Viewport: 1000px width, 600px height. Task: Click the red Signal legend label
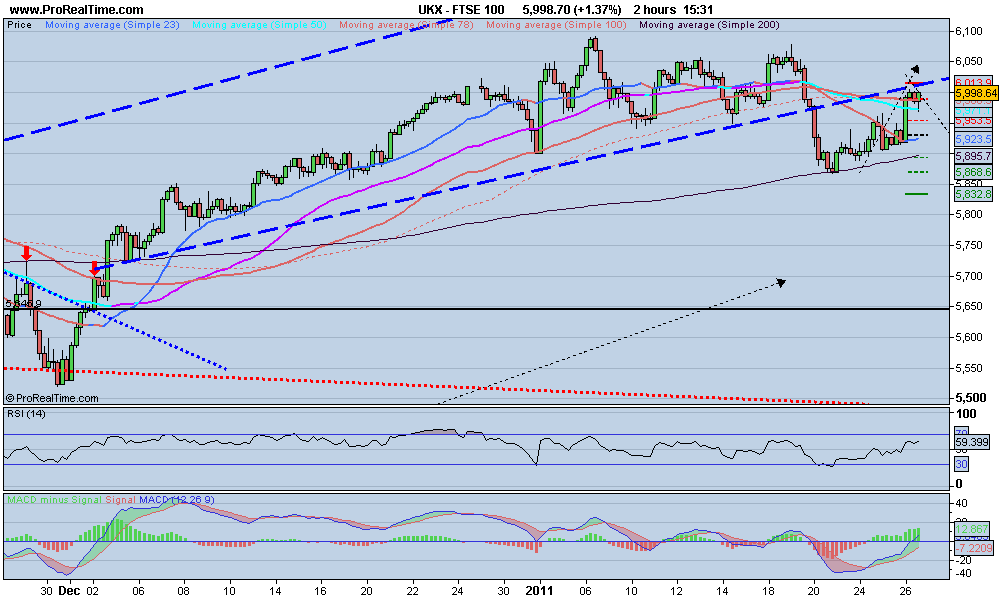(121, 500)
